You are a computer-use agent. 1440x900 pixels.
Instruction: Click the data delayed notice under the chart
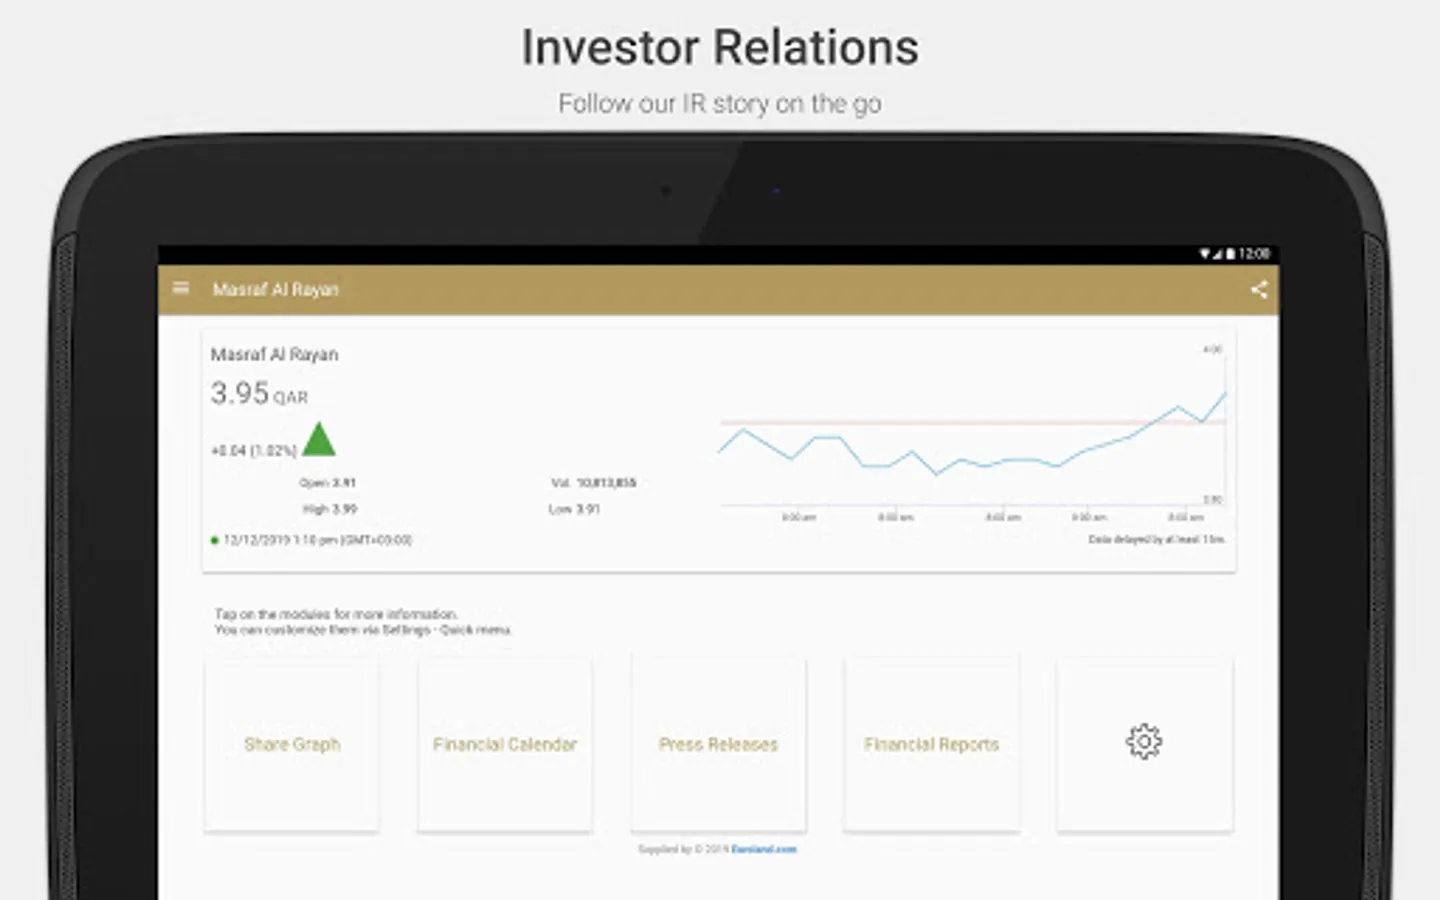(1157, 539)
